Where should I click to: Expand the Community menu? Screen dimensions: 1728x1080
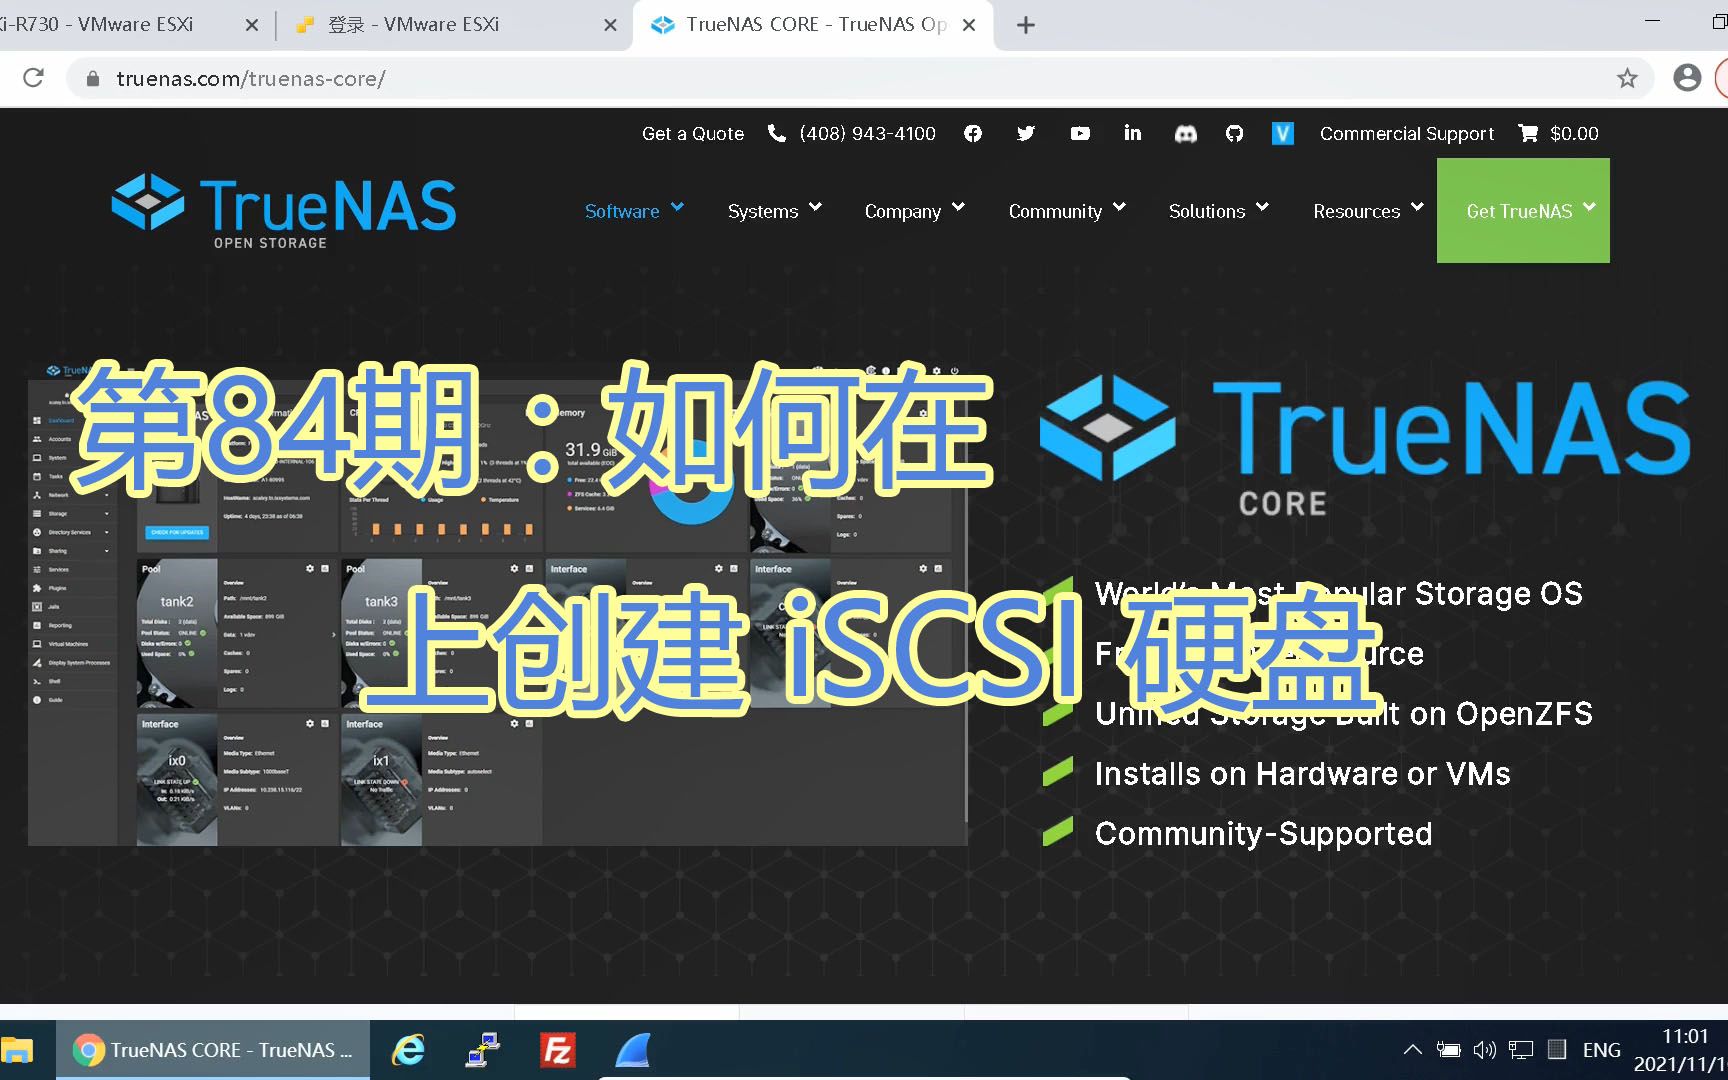click(x=1067, y=211)
